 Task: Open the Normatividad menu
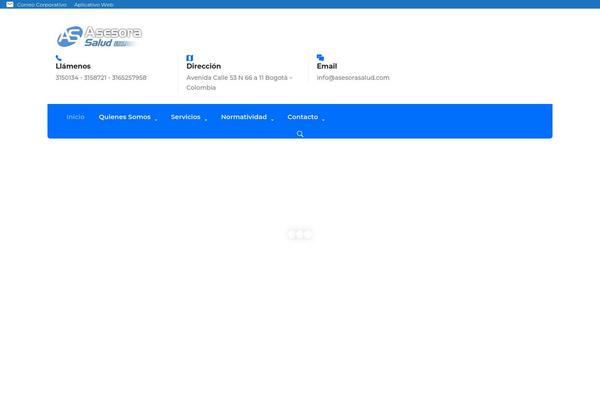point(244,117)
